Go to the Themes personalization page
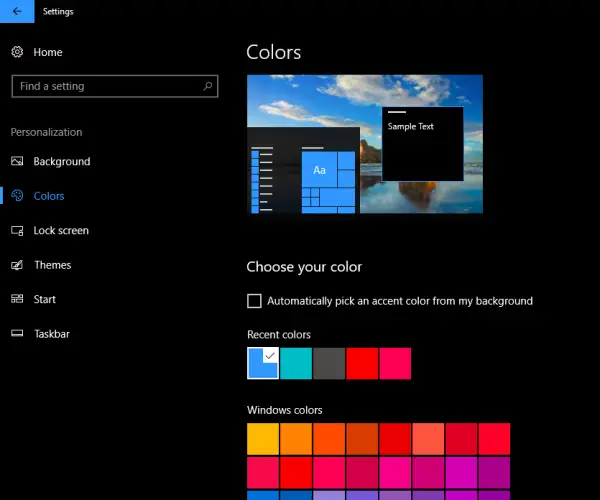600x500 pixels. pos(52,265)
